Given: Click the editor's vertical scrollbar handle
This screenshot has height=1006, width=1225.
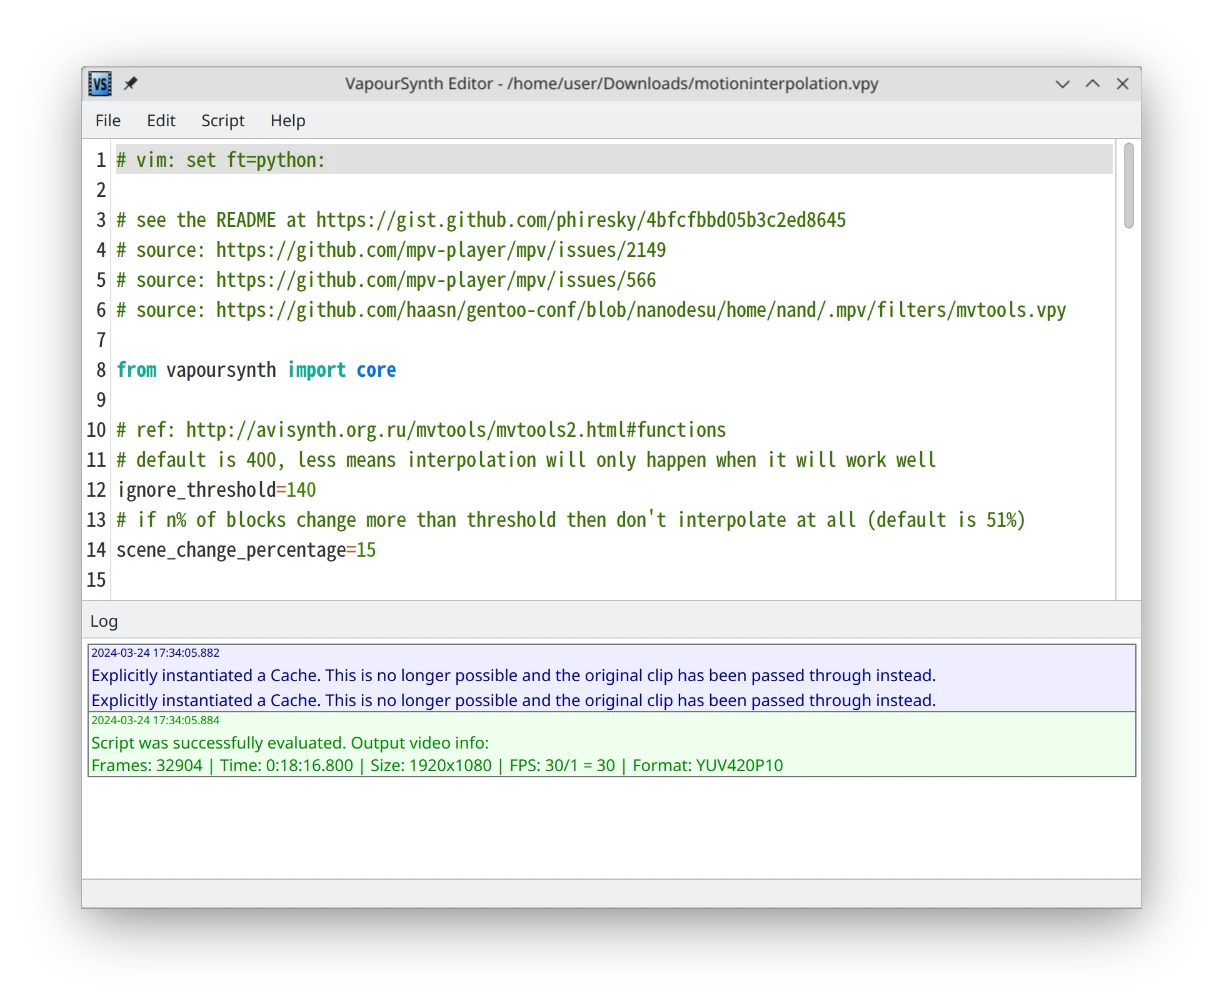Looking at the screenshot, I should point(1128,186).
